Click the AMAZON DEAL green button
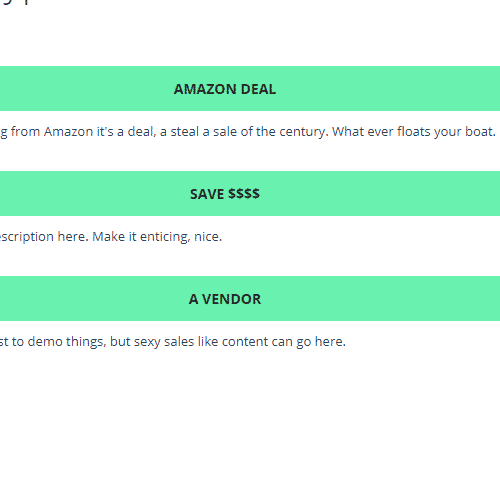This screenshot has width=500, height=487. click(250, 88)
